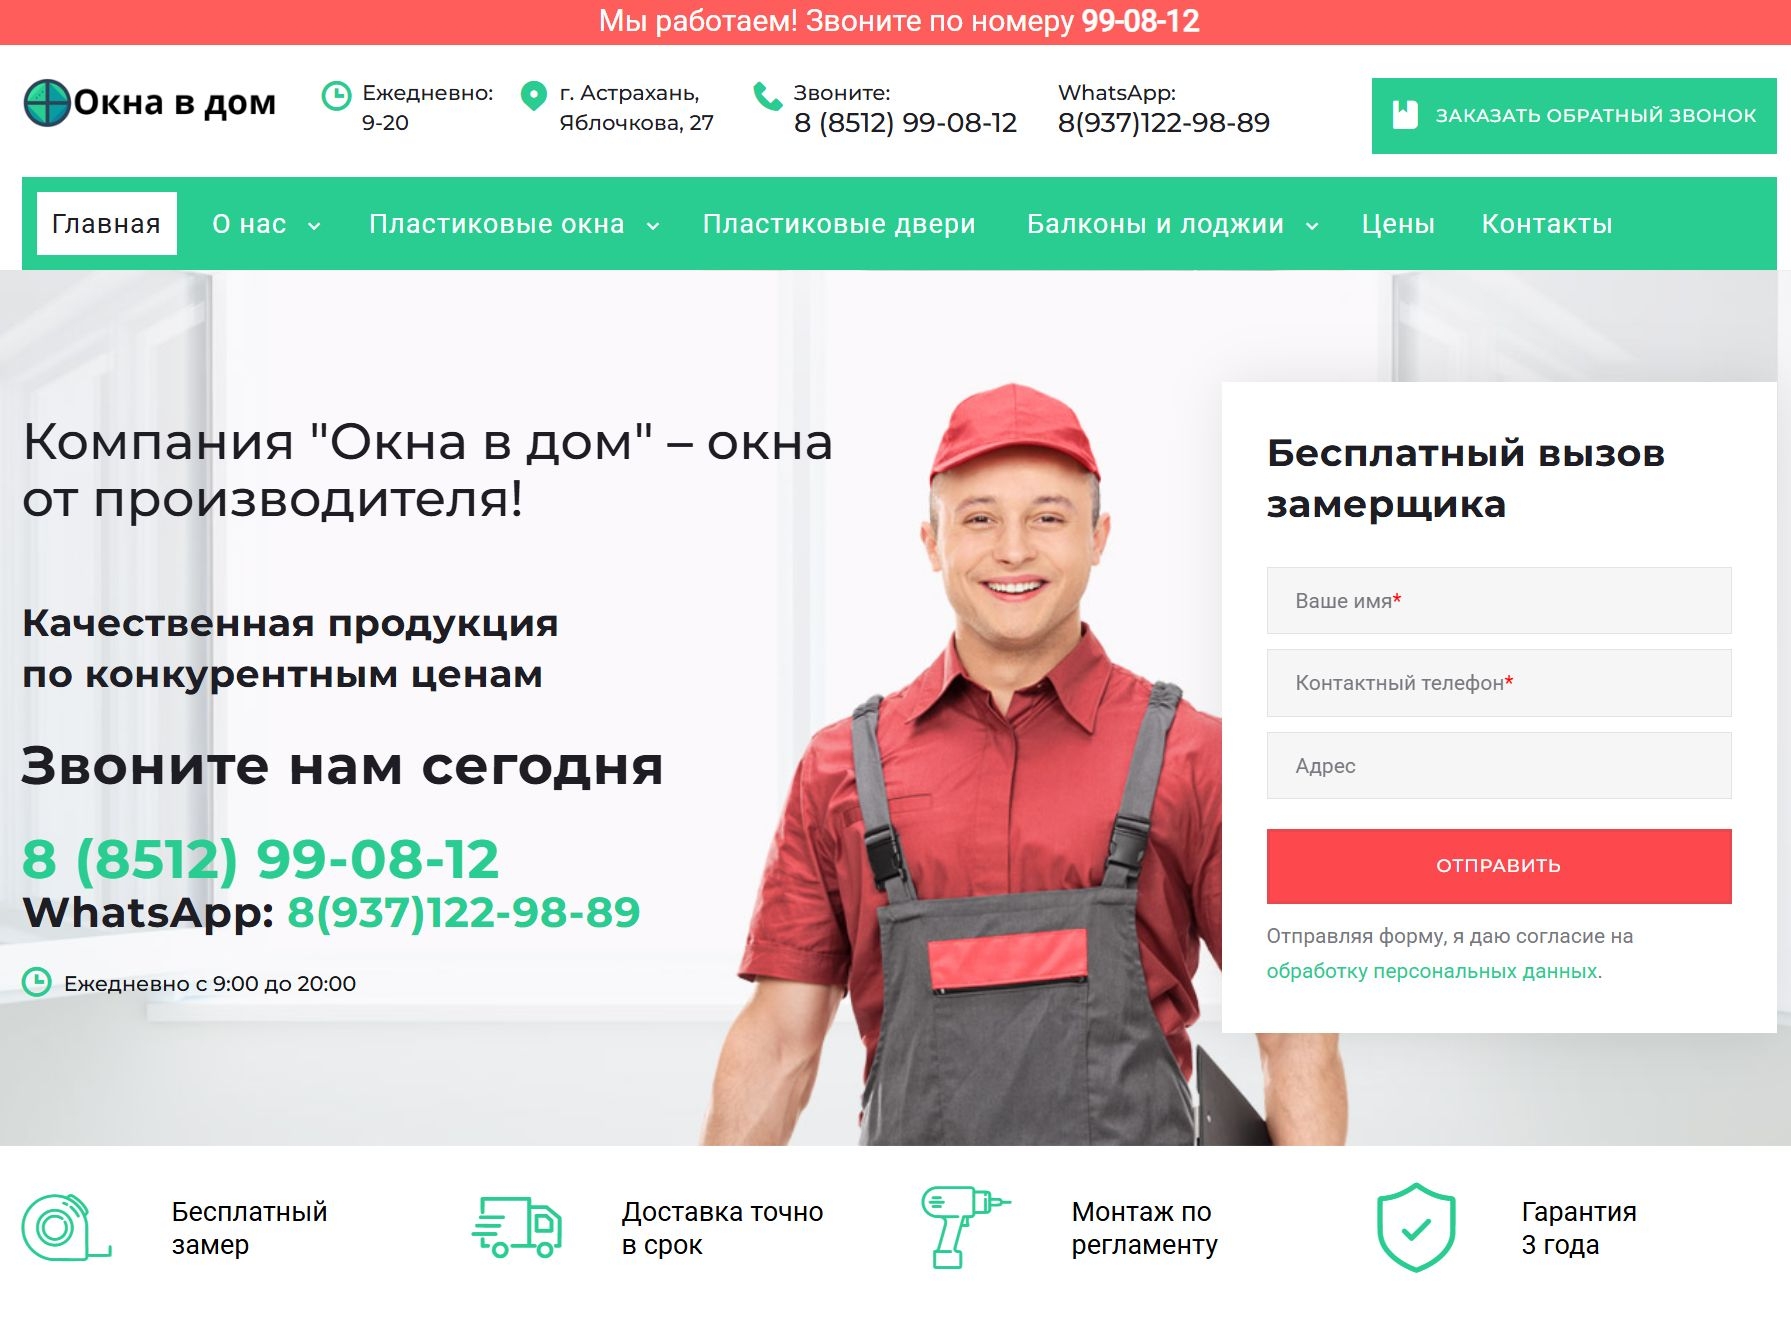The height and width of the screenshot is (1317, 1791).
Task: Expand the Пластиковые окна menu chevron
Action: click(653, 226)
